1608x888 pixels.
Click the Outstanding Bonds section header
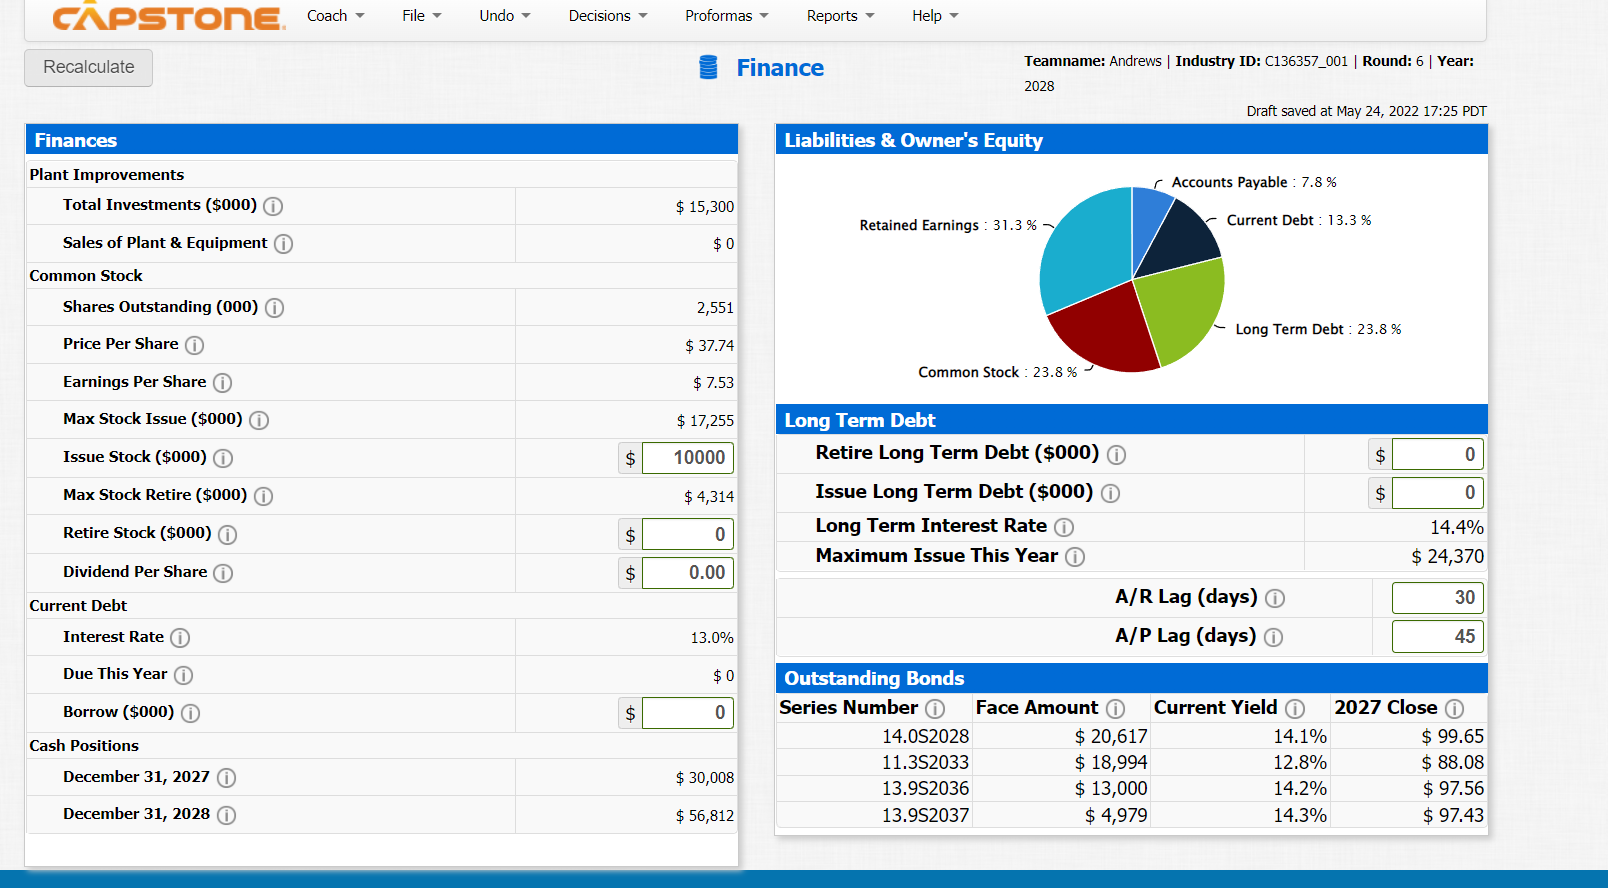click(1131, 678)
